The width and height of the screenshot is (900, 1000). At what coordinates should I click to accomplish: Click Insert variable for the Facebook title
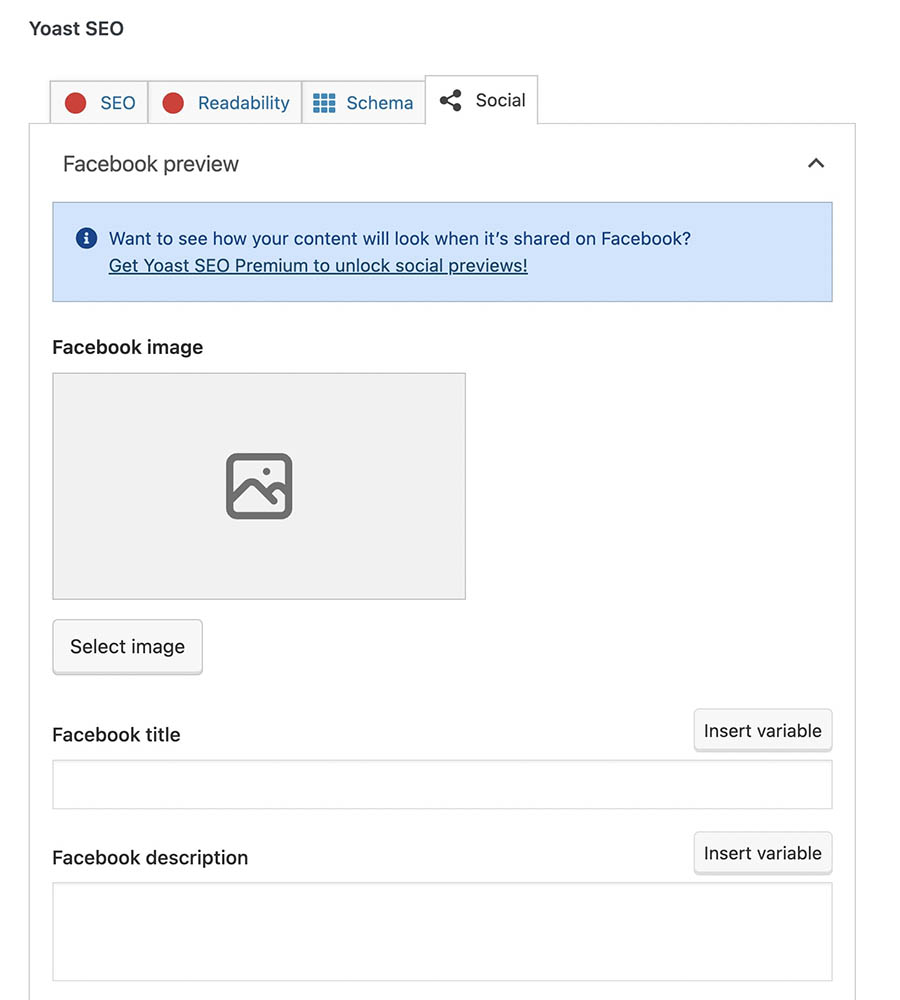tap(762, 731)
